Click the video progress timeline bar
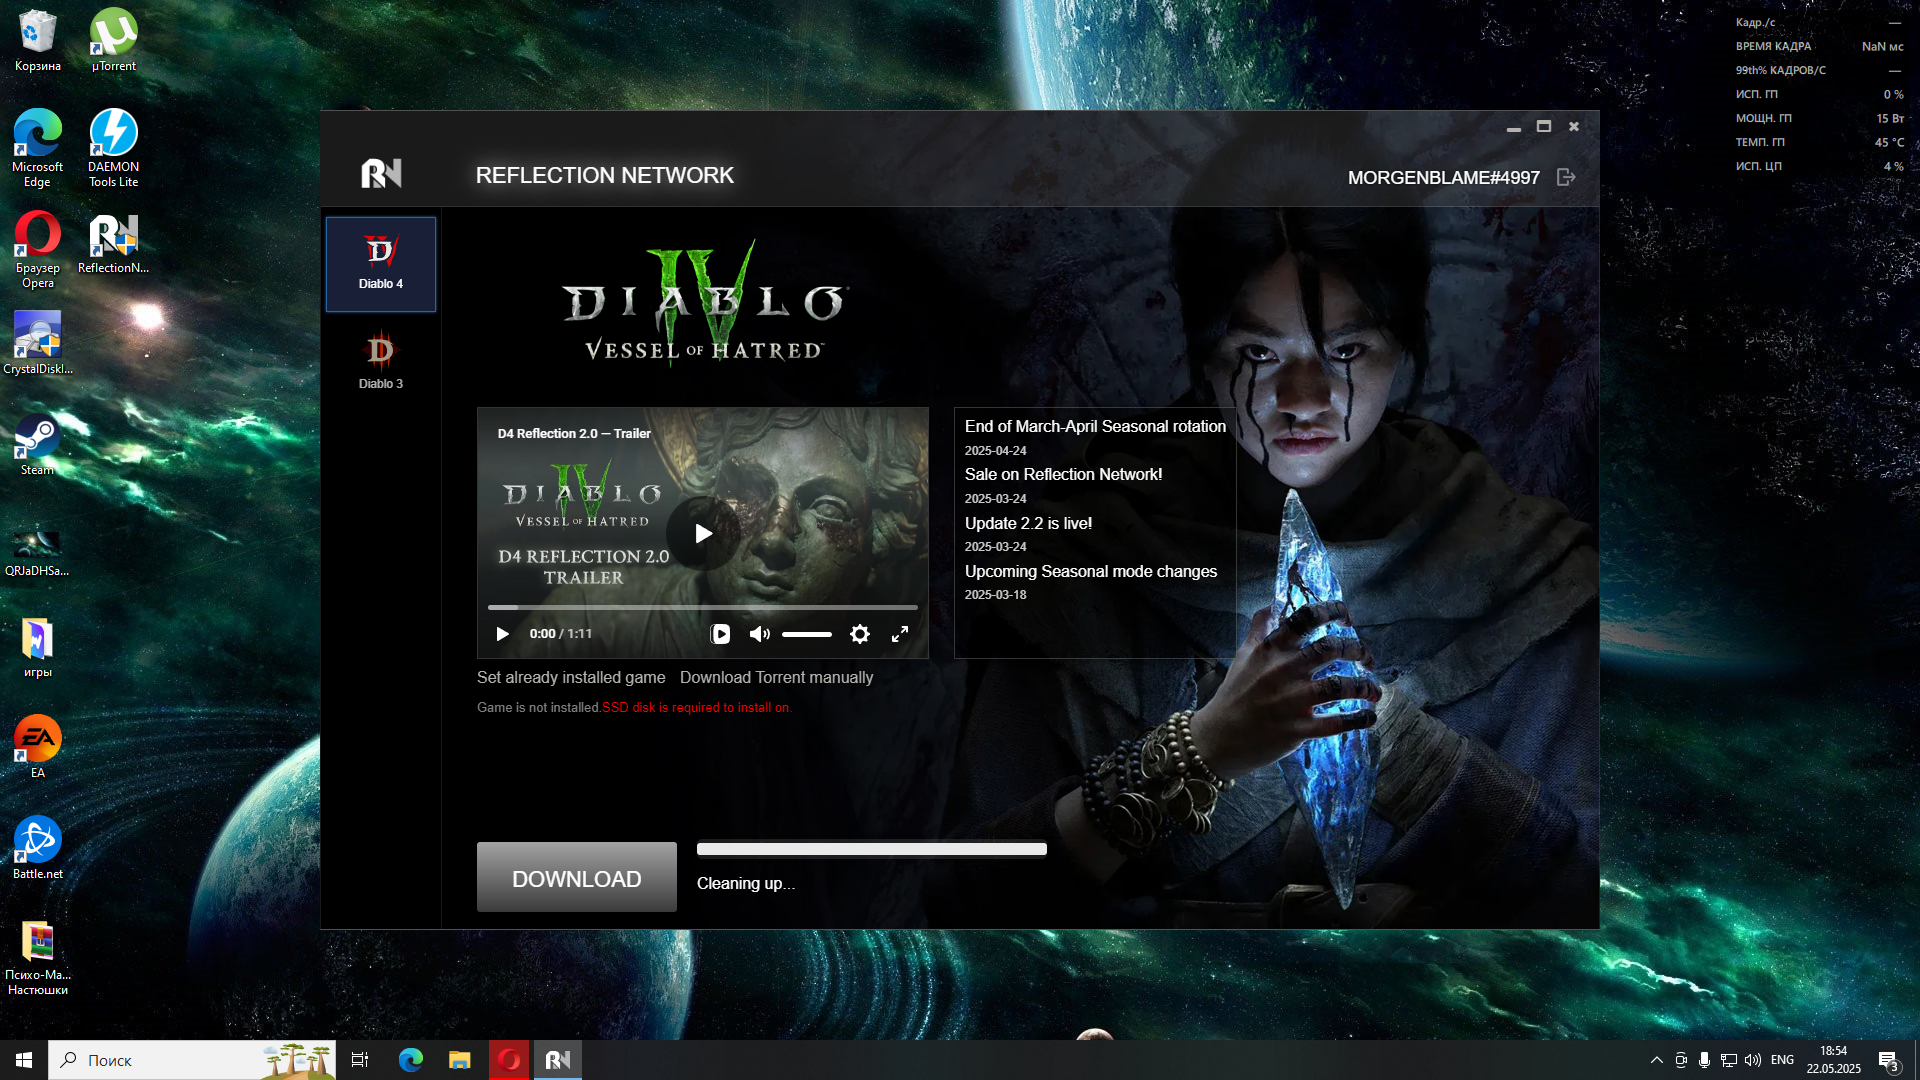 (x=702, y=607)
